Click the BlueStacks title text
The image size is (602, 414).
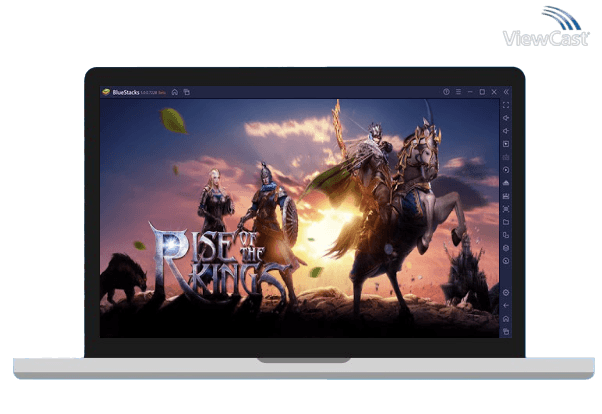(x=126, y=92)
